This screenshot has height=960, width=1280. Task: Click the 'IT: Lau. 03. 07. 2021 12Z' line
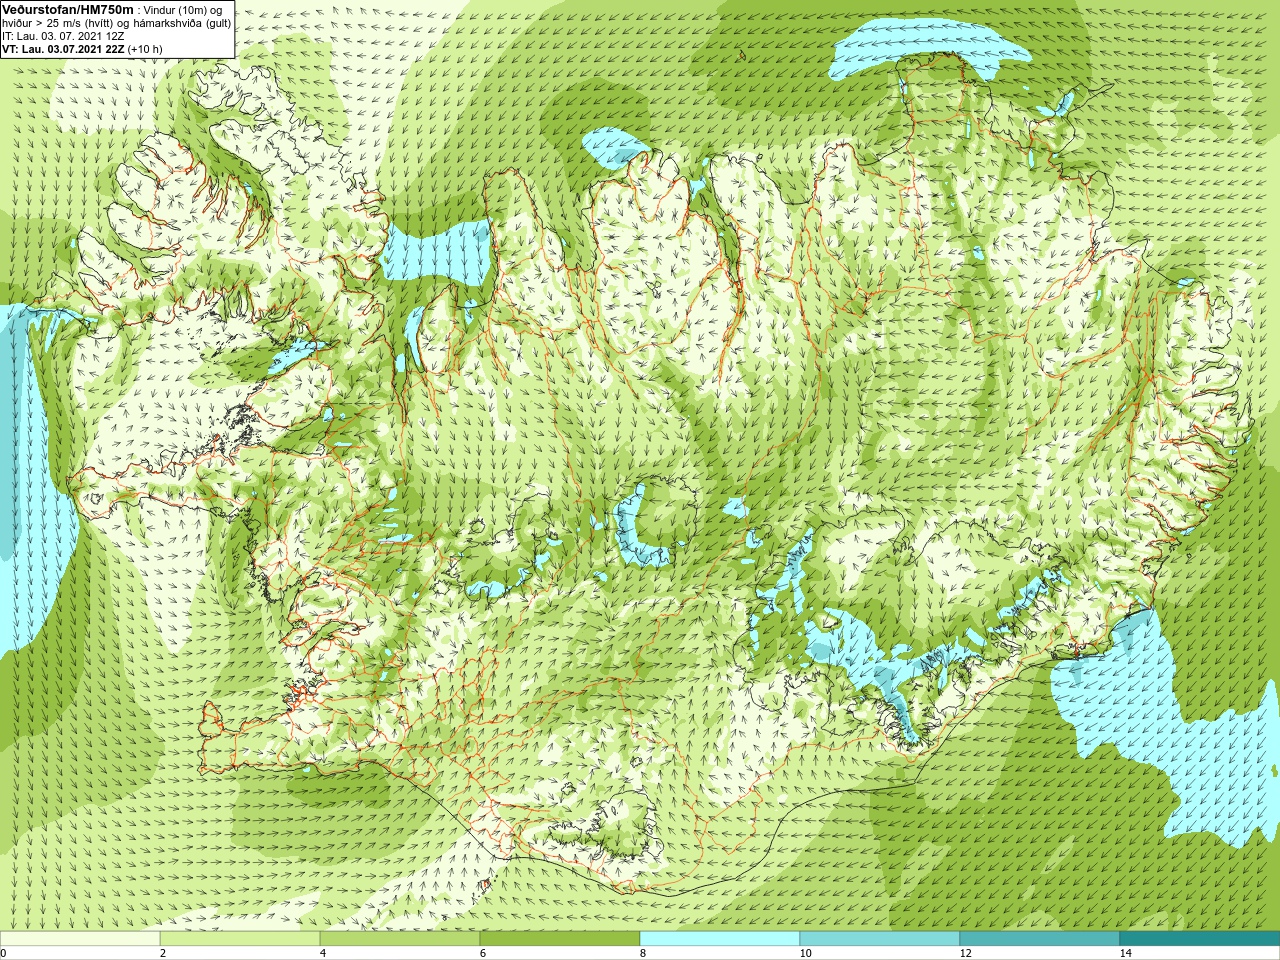tap(62, 36)
